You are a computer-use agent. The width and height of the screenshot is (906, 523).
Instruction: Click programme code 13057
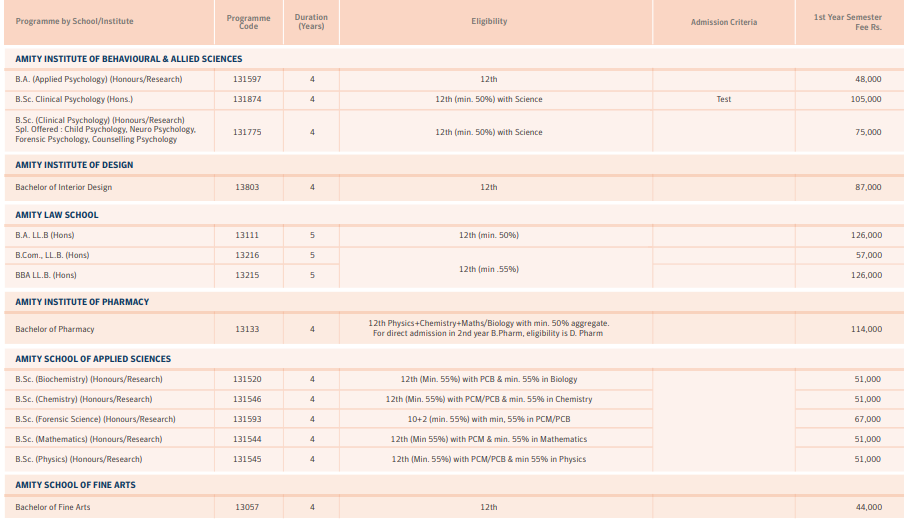coord(247,507)
